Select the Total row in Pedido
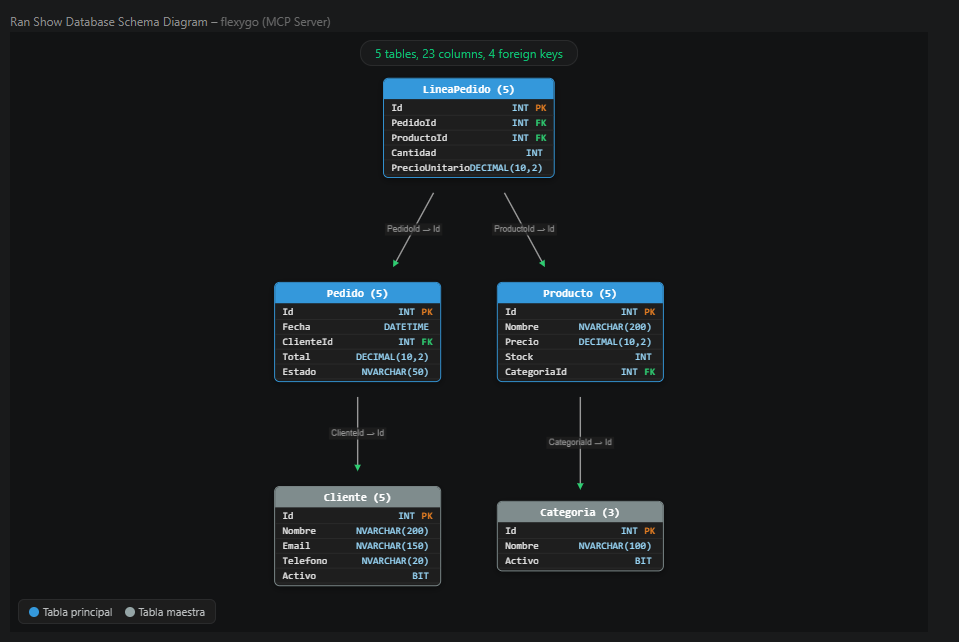This screenshot has height=642, width=959. [357, 357]
